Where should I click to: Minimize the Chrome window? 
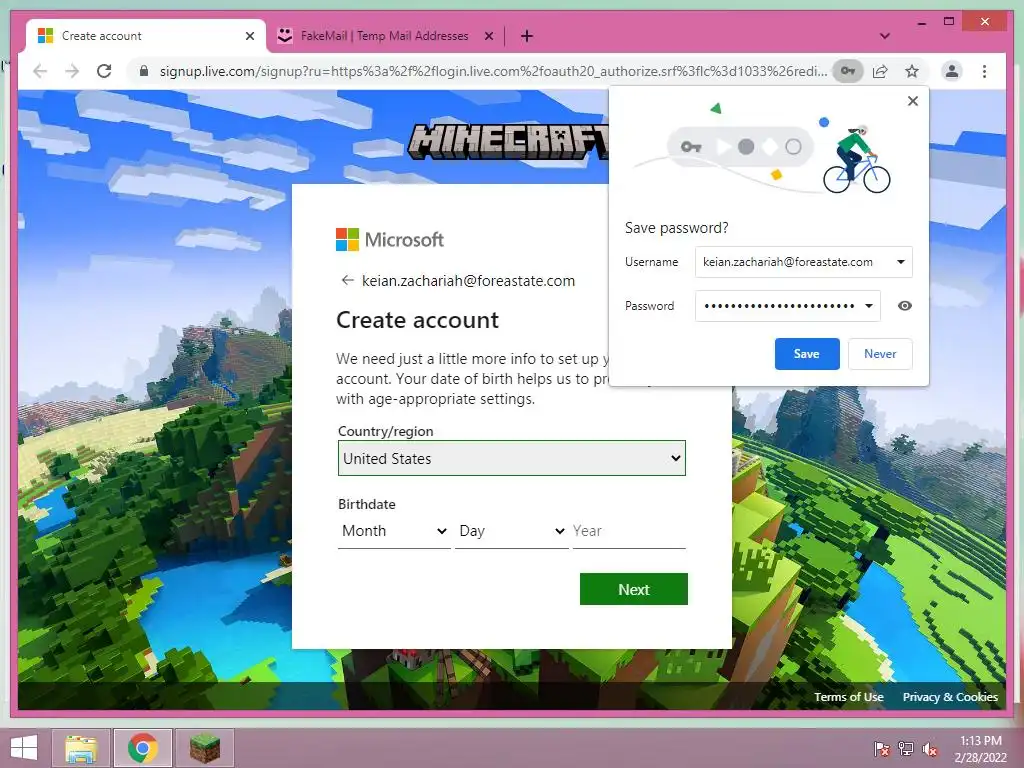(921, 23)
